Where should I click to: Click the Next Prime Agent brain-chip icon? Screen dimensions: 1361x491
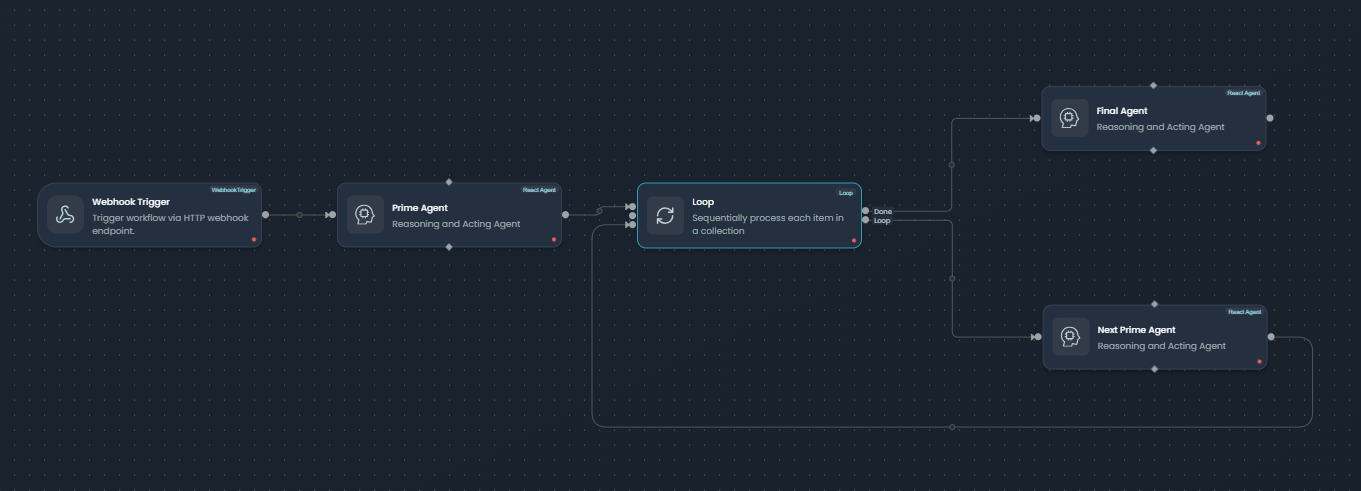1071,337
